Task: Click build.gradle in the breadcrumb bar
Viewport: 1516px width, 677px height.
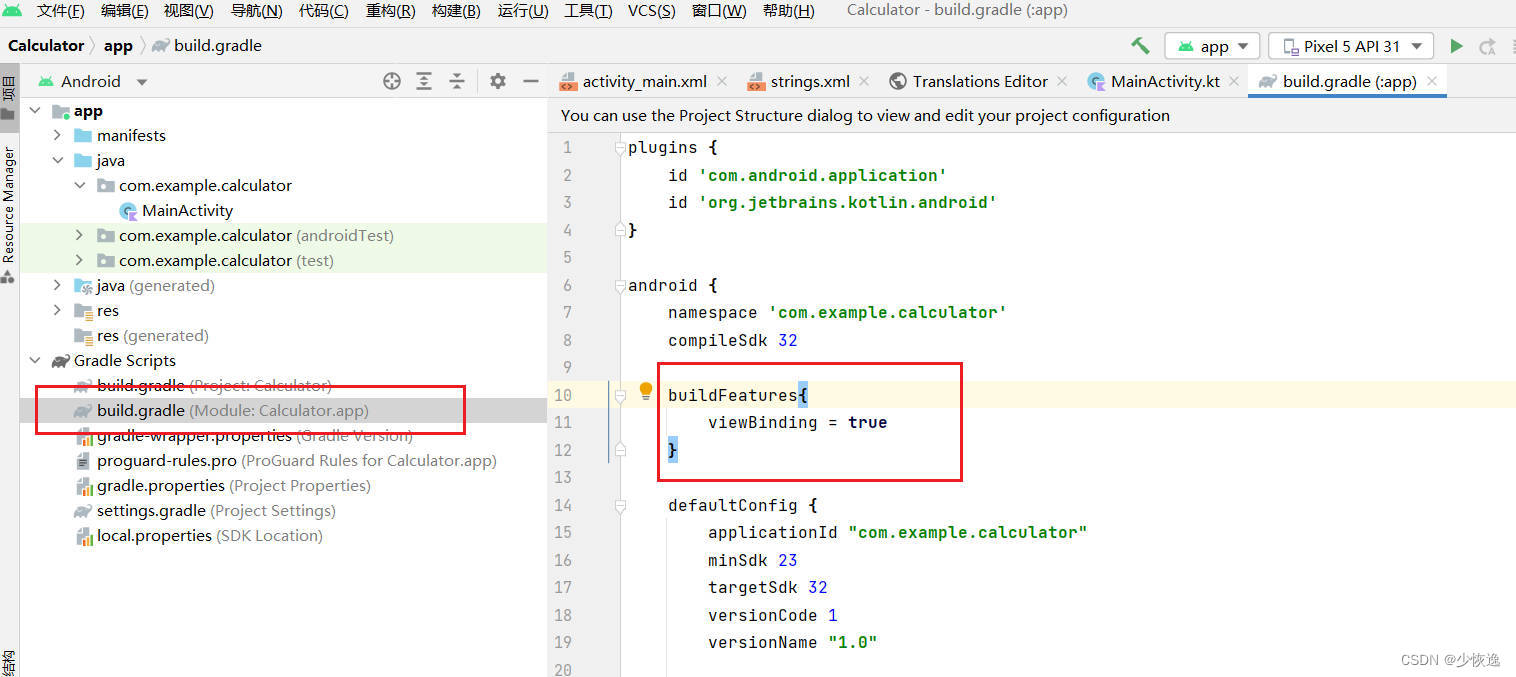Action: click(x=217, y=46)
